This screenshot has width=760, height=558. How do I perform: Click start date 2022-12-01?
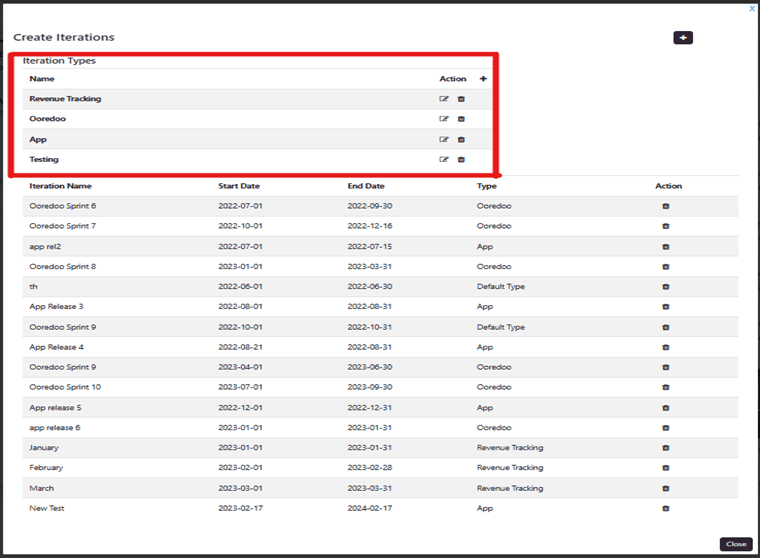[x=240, y=407]
